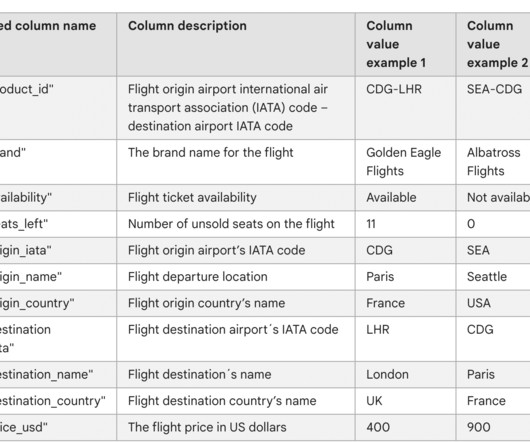Click the 'Available' value cell
The height and width of the screenshot is (442, 530).
pyautogui.click(x=405, y=198)
